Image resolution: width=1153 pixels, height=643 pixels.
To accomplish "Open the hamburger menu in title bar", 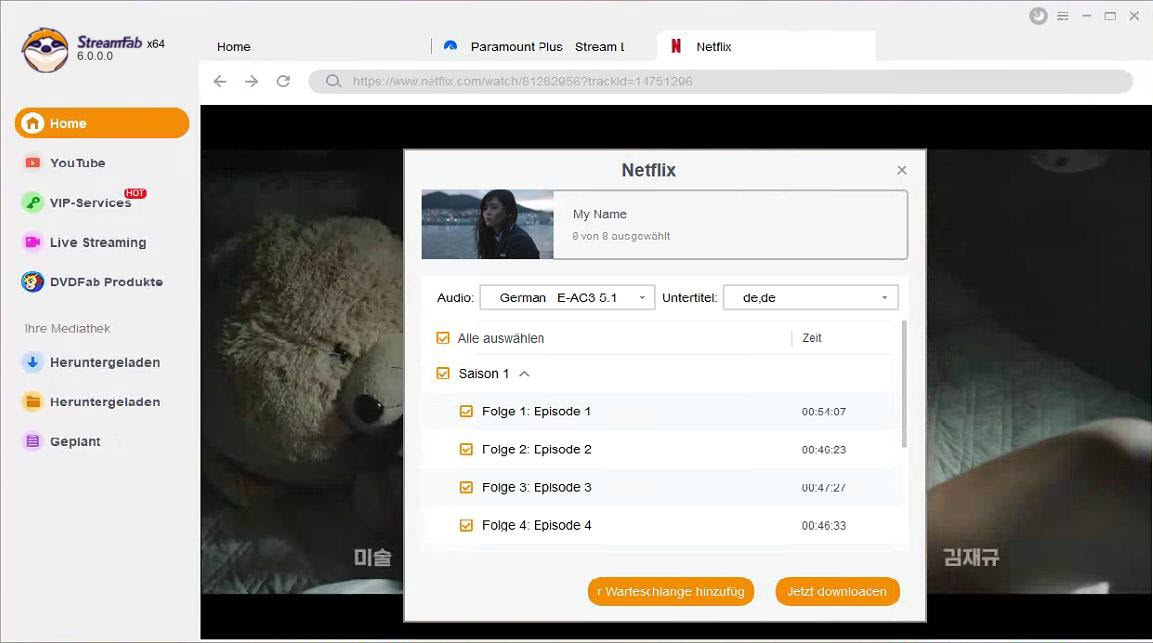I will [x=1063, y=15].
